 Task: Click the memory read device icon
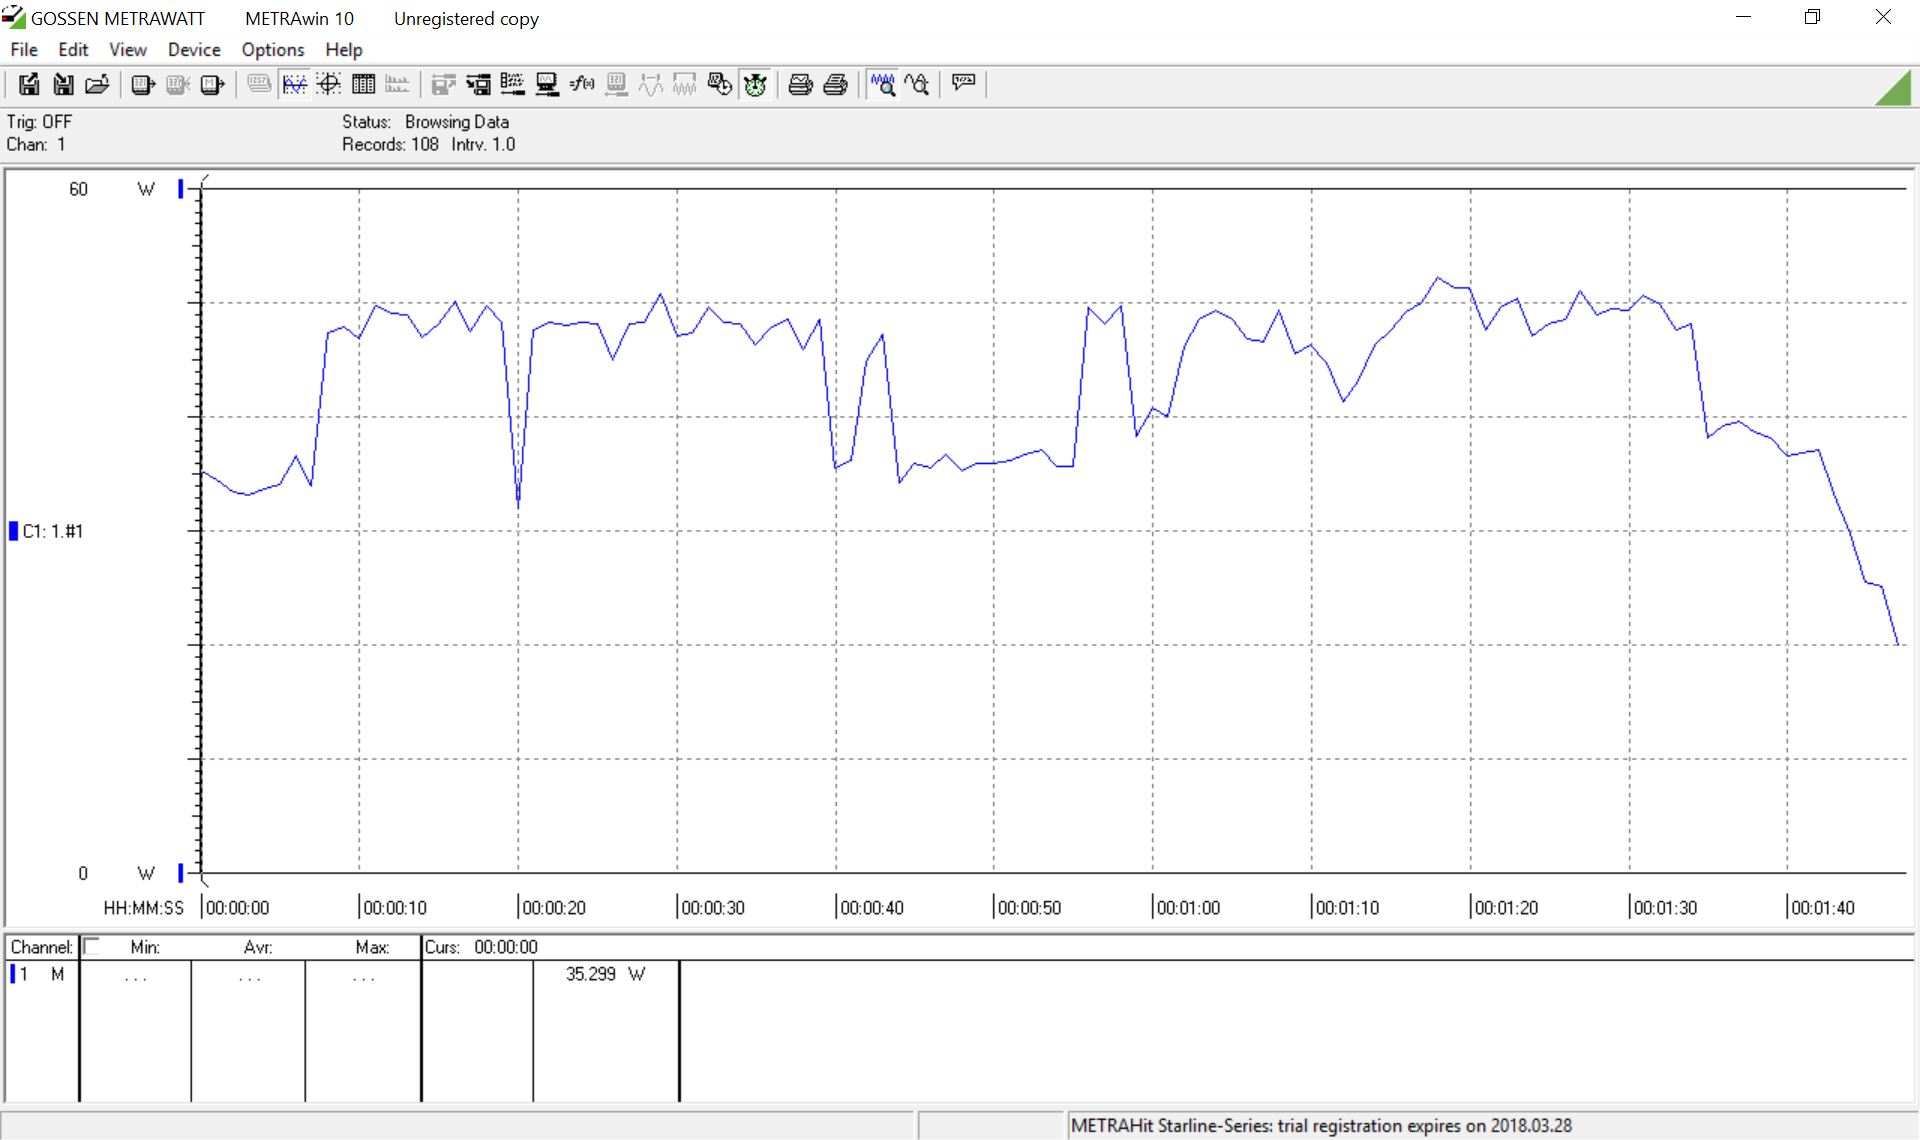click(212, 84)
